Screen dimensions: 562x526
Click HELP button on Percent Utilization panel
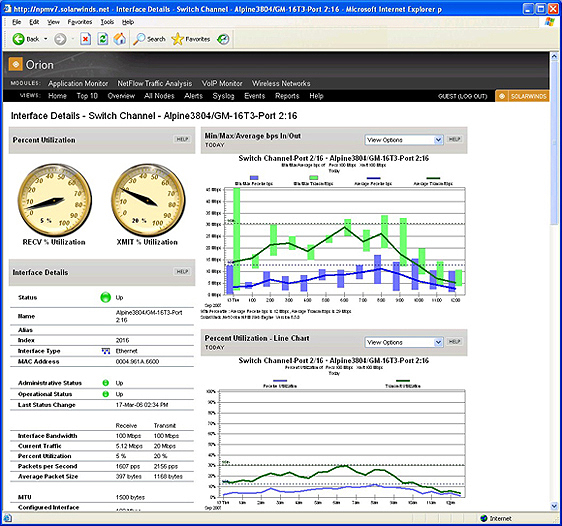point(182,139)
